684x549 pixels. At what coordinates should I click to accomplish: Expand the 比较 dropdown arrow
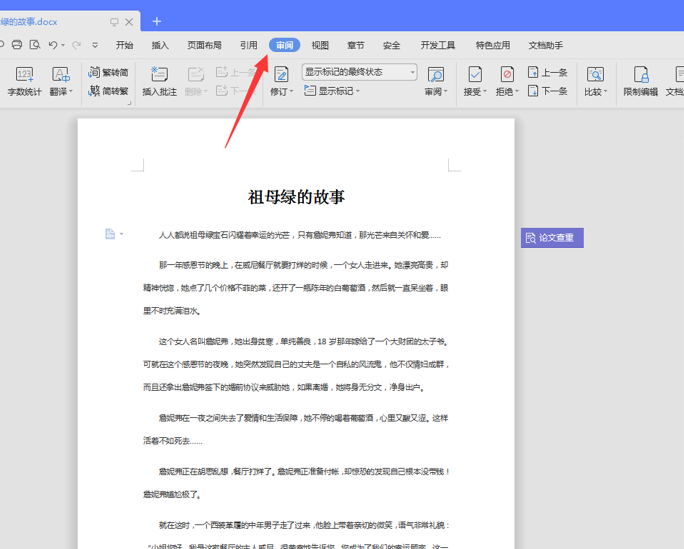[605, 91]
